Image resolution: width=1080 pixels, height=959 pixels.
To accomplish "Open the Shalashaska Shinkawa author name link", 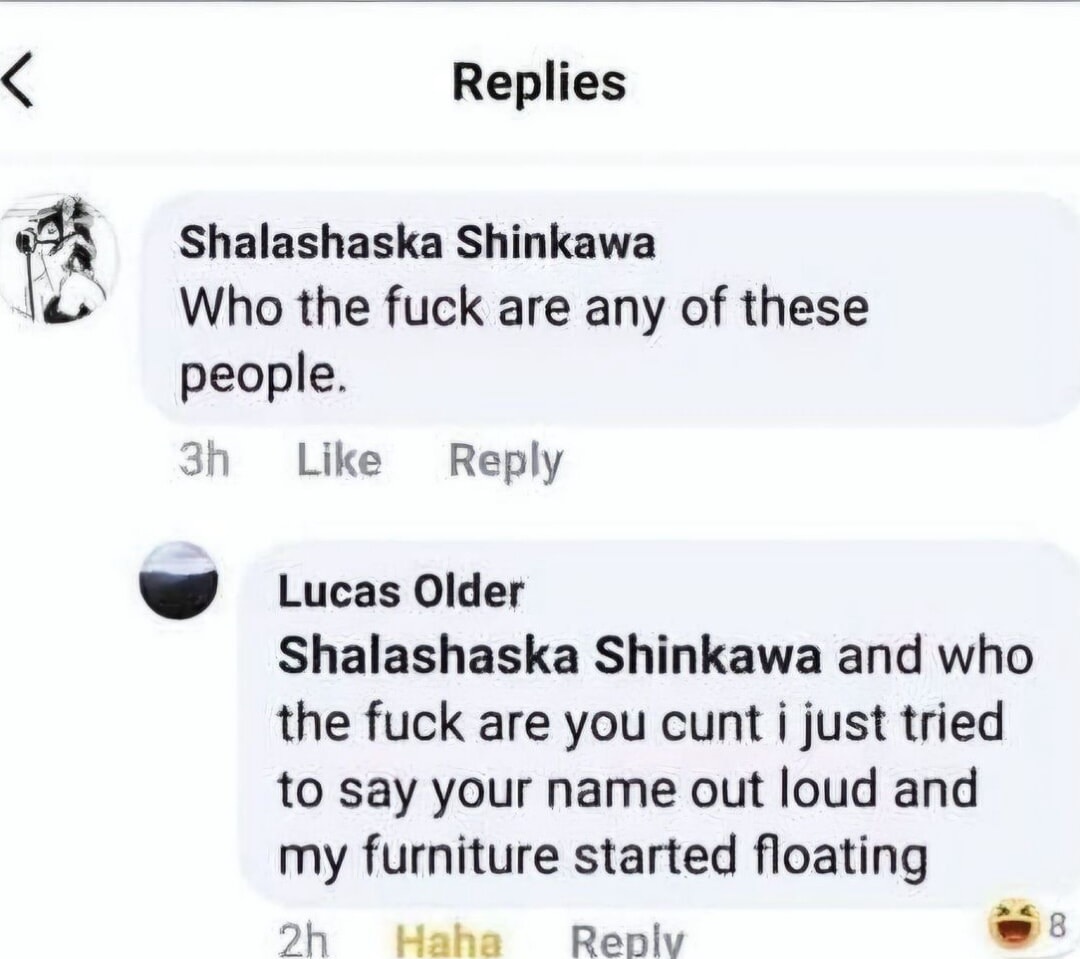I will pos(417,243).
